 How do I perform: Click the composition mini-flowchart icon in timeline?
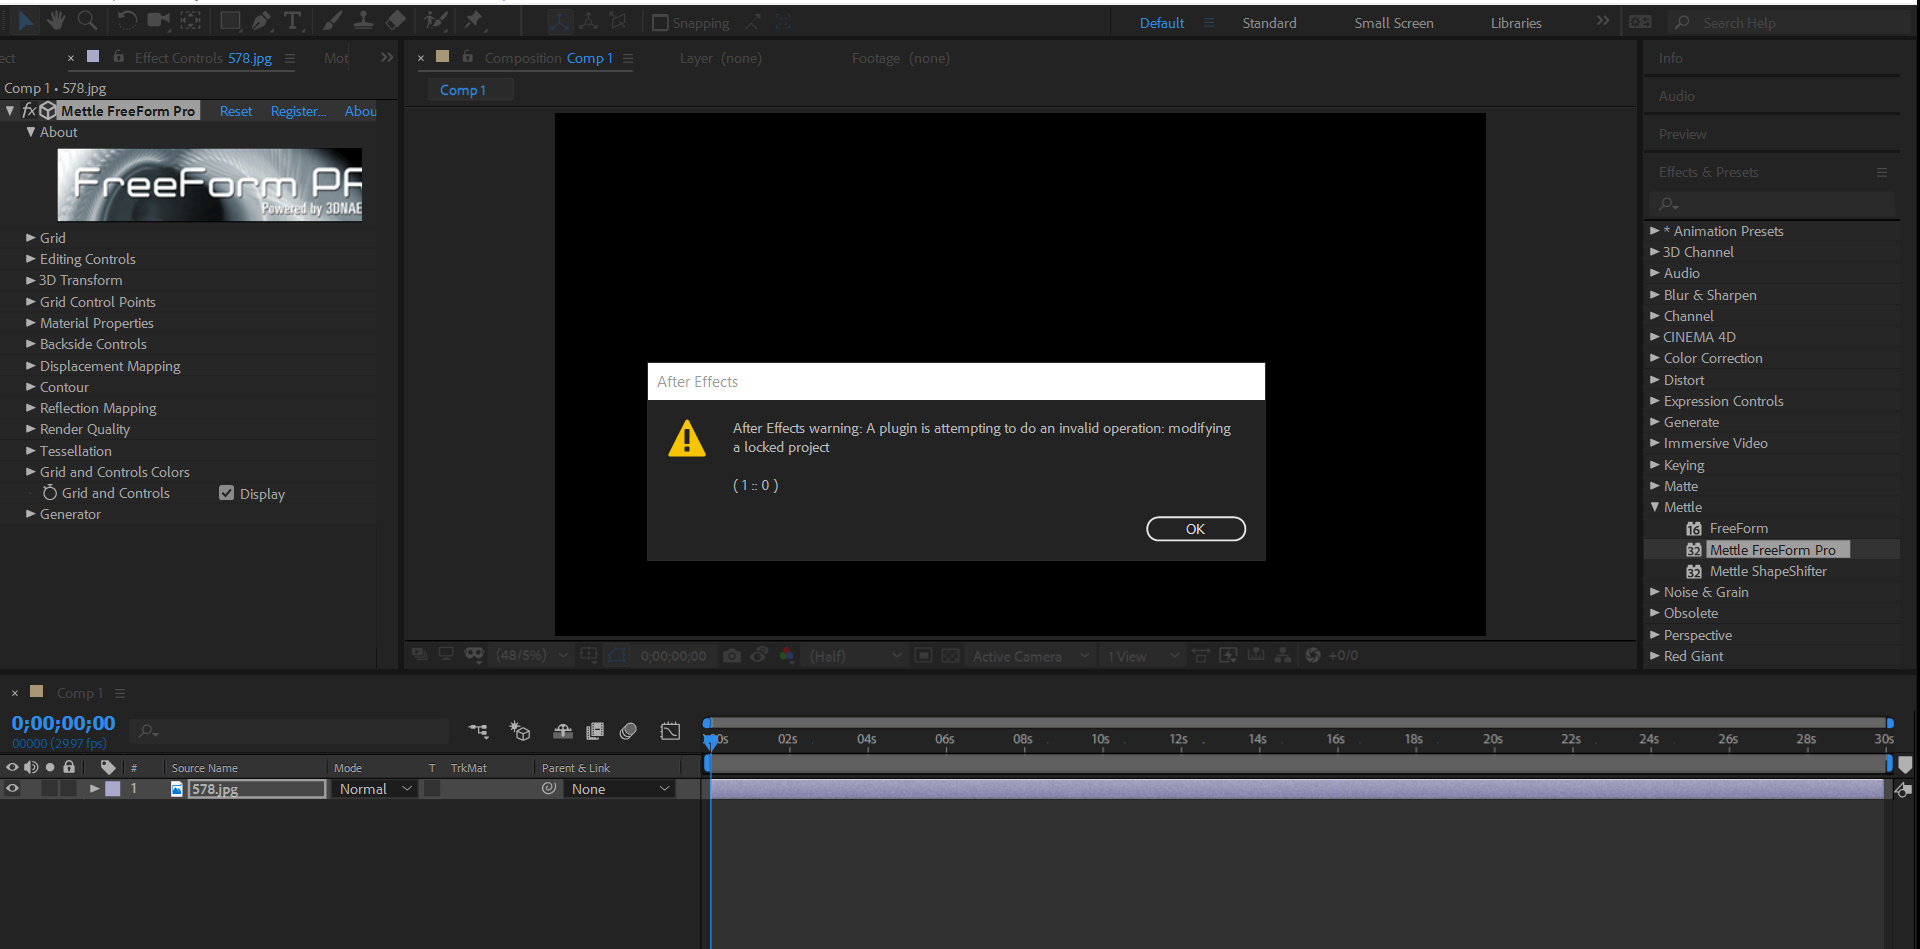[478, 731]
